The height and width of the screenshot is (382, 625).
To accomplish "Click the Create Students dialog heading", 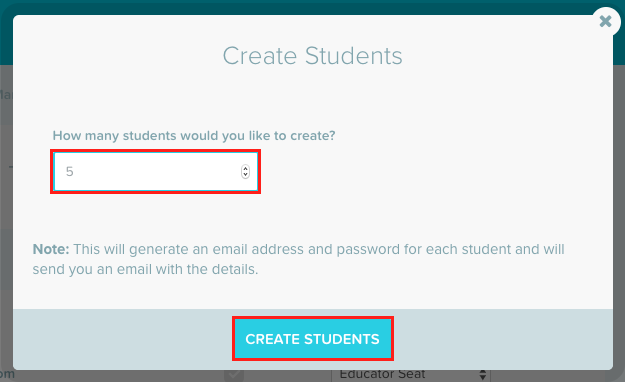I will coord(312,55).
